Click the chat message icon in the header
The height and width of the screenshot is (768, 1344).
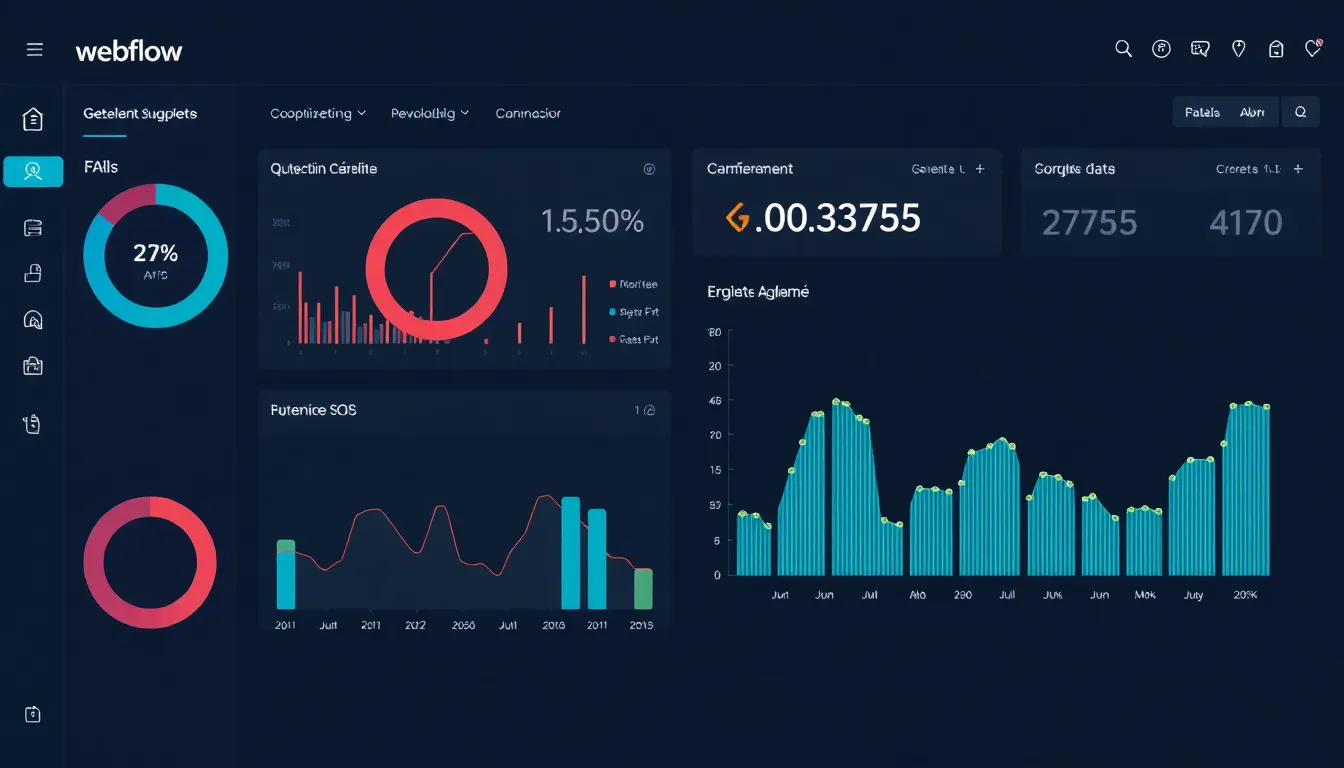[x=1200, y=47]
